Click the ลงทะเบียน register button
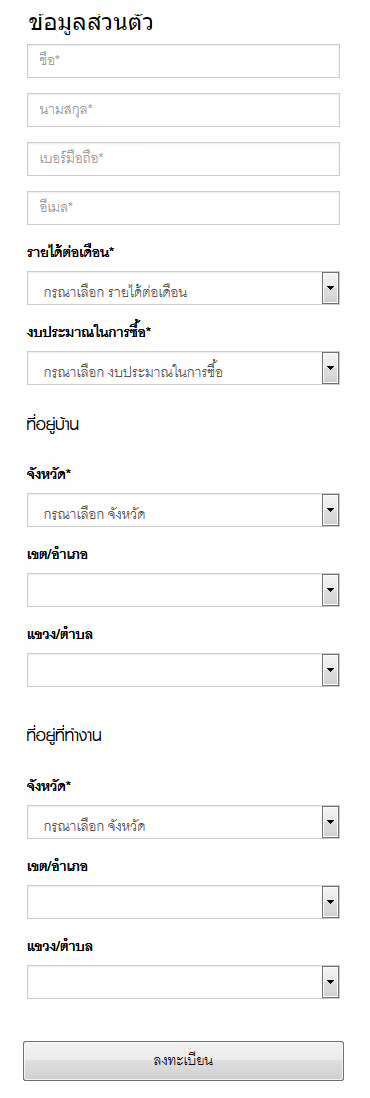Viewport: 370px width, 1098px height. (x=184, y=1060)
